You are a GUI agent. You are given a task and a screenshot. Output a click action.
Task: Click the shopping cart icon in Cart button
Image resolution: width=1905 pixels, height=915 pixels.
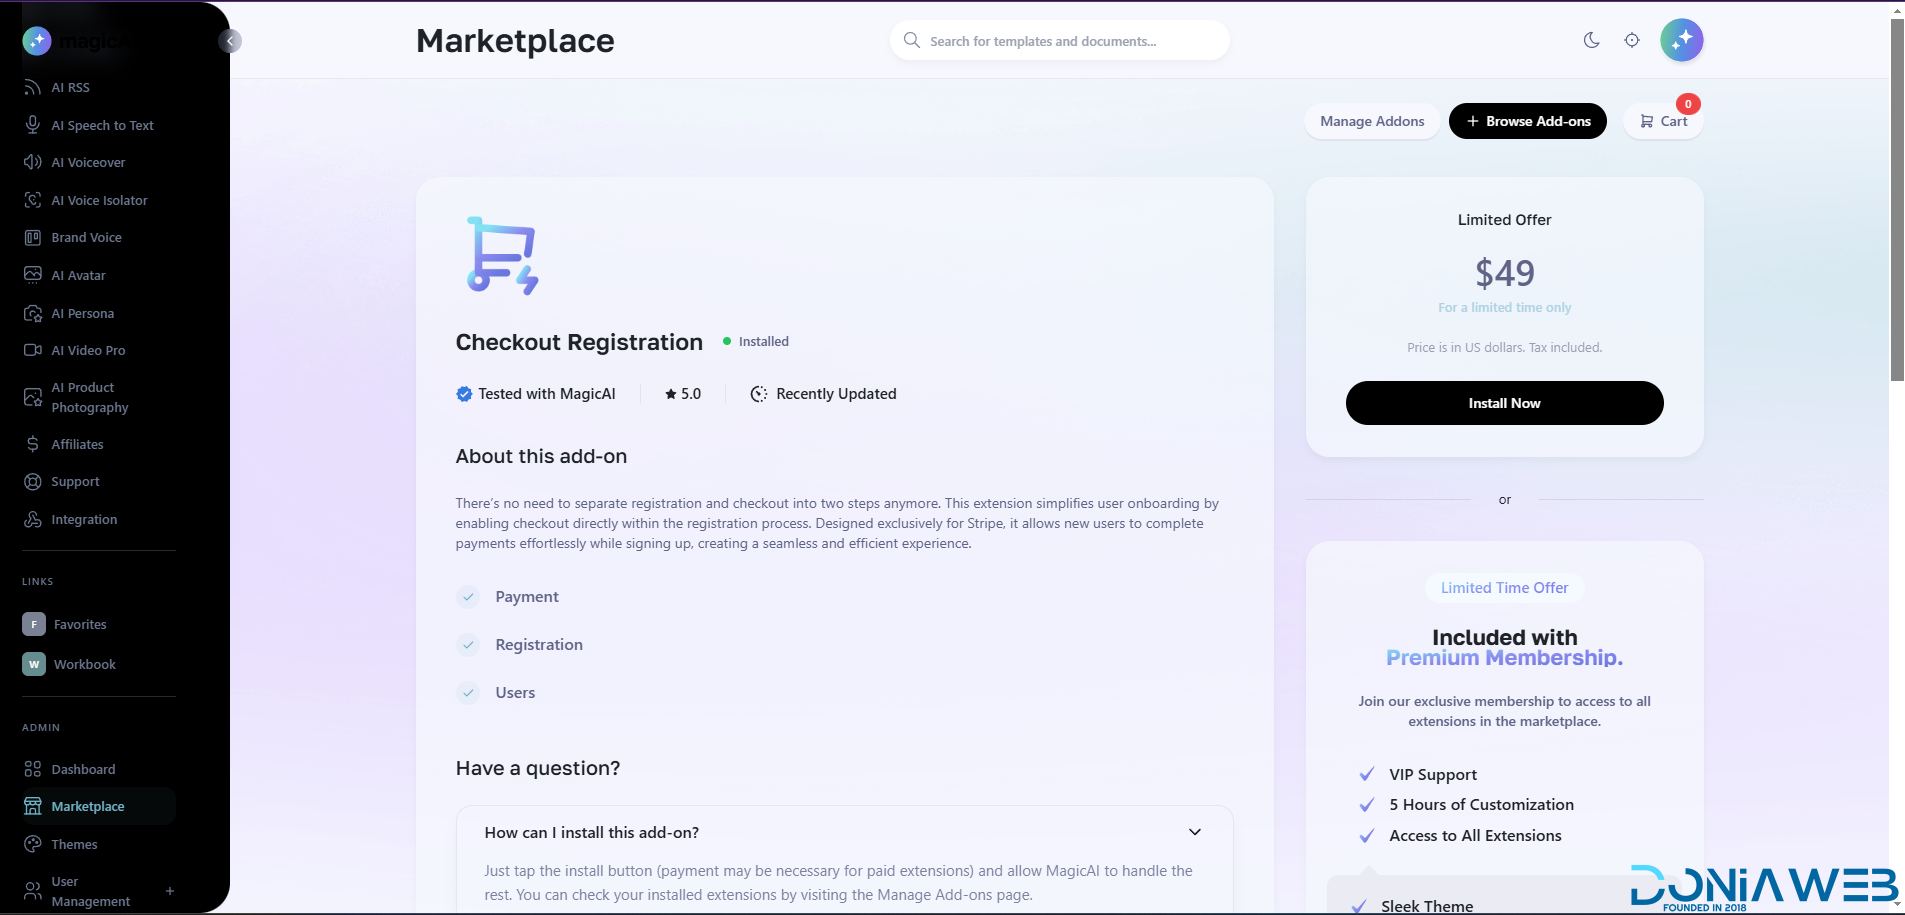[x=1646, y=121]
